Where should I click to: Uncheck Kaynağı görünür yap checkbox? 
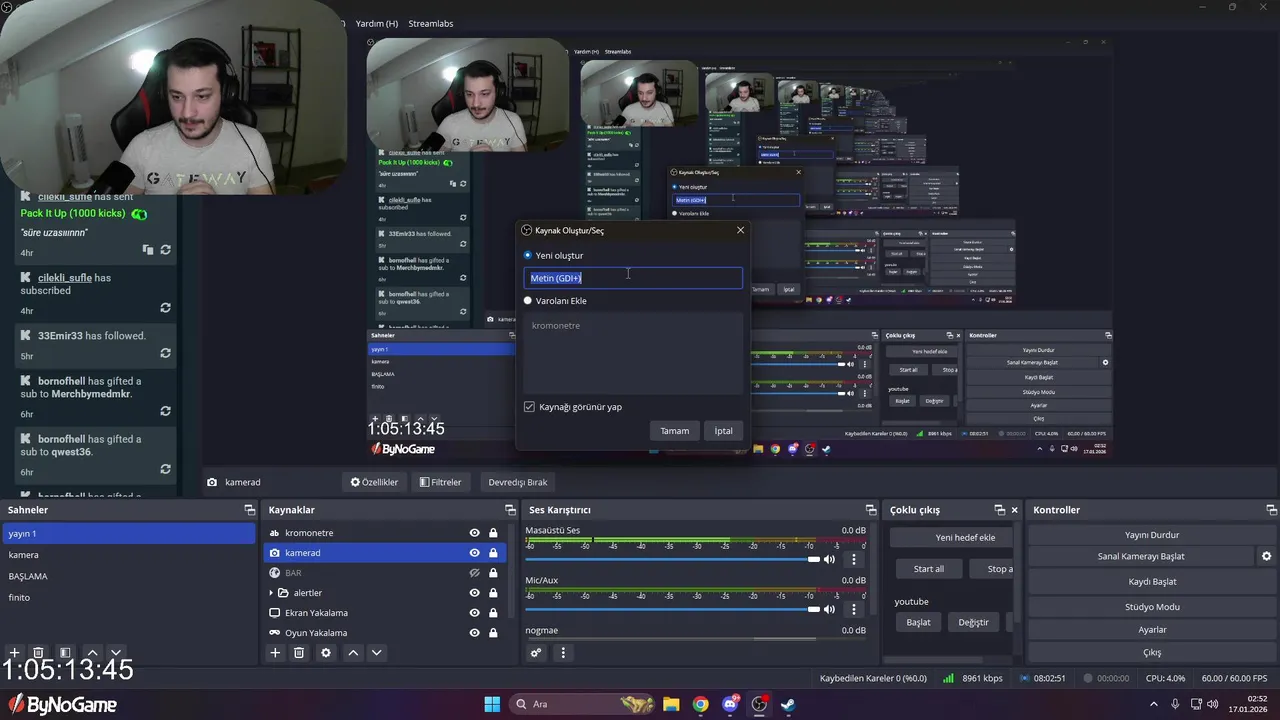529,407
